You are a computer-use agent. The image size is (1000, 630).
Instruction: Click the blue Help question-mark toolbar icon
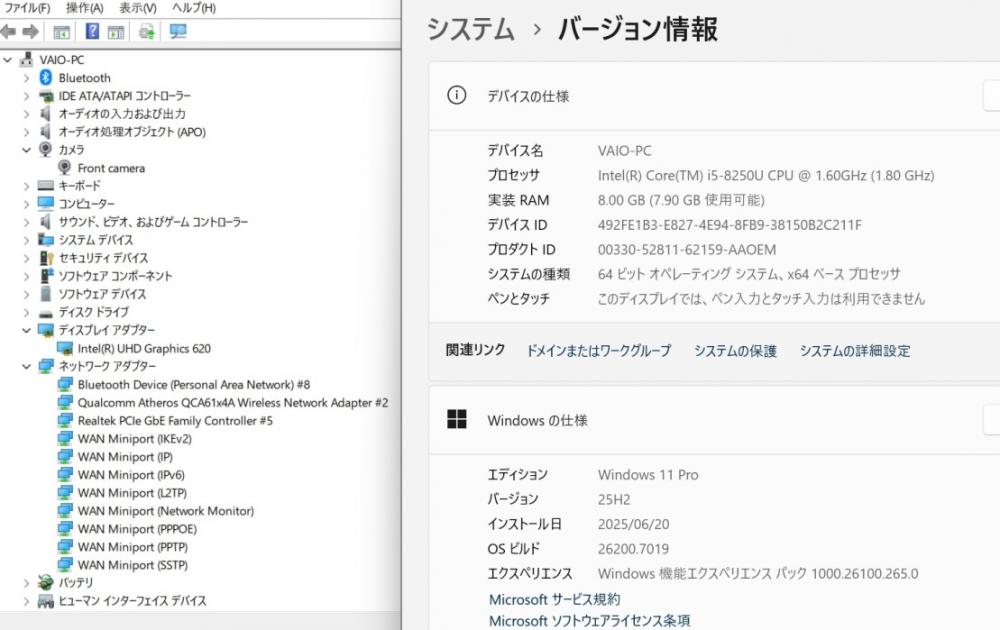(x=92, y=31)
